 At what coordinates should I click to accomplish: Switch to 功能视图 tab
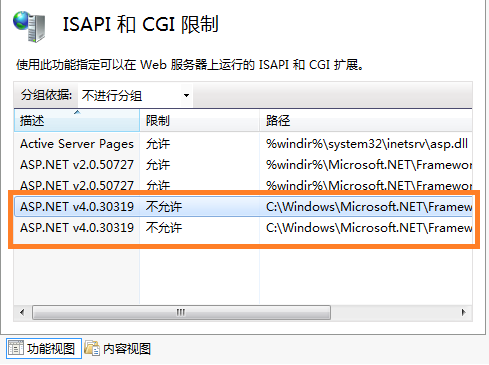click(44, 349)
